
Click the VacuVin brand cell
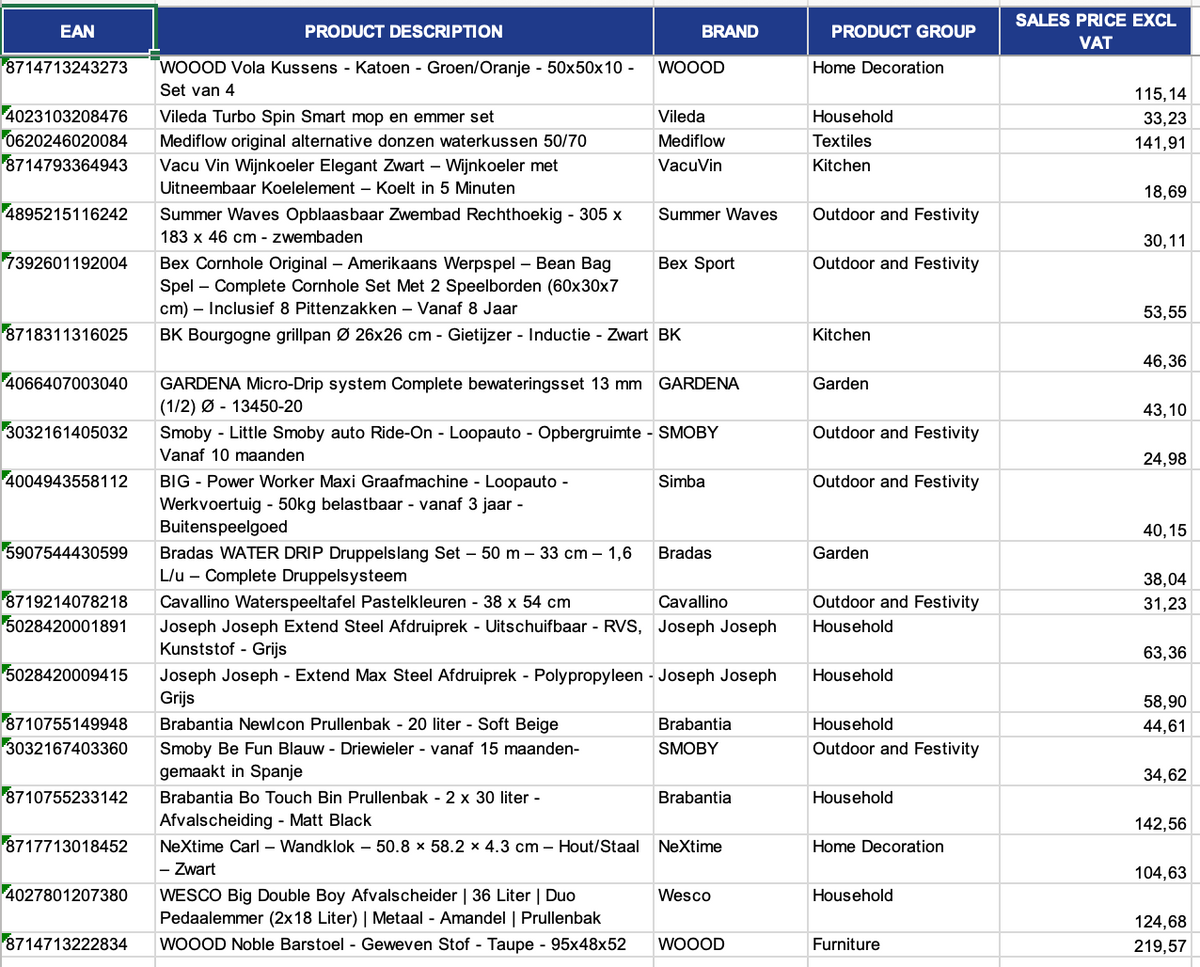click(730, 177)
